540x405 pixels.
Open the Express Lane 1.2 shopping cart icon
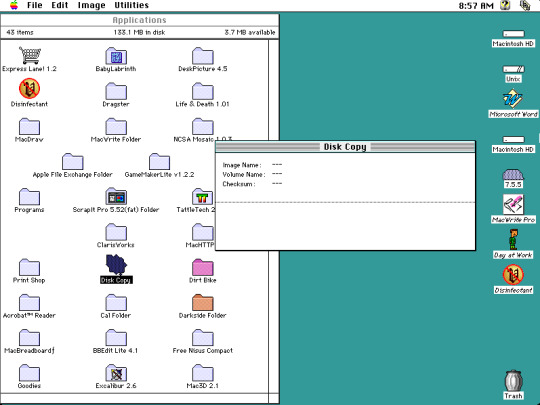tap(30, 55)
